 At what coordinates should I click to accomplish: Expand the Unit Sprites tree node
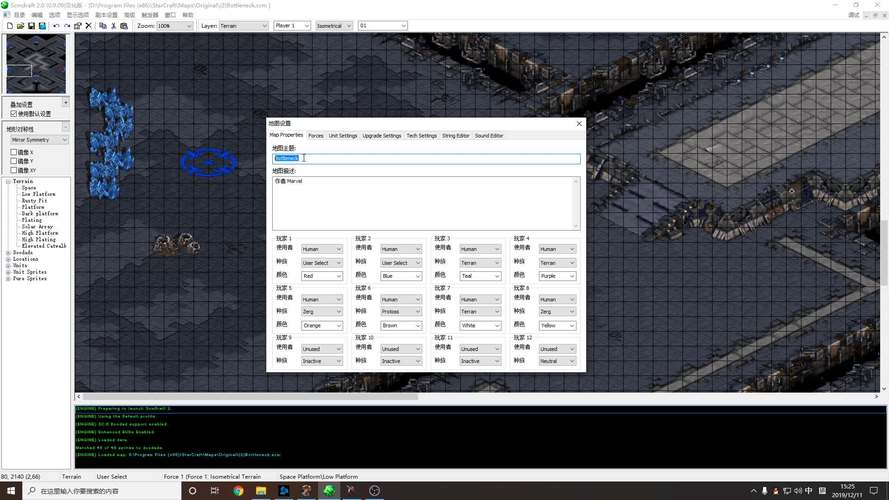9,272
